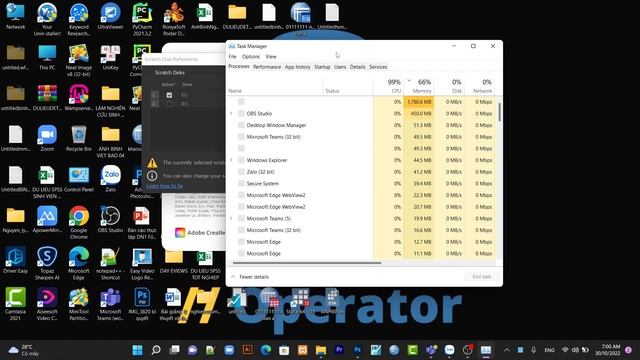Click the Windows Start button on taskbar
This screenshot has width=640, height=360.
tap(138, 350)
